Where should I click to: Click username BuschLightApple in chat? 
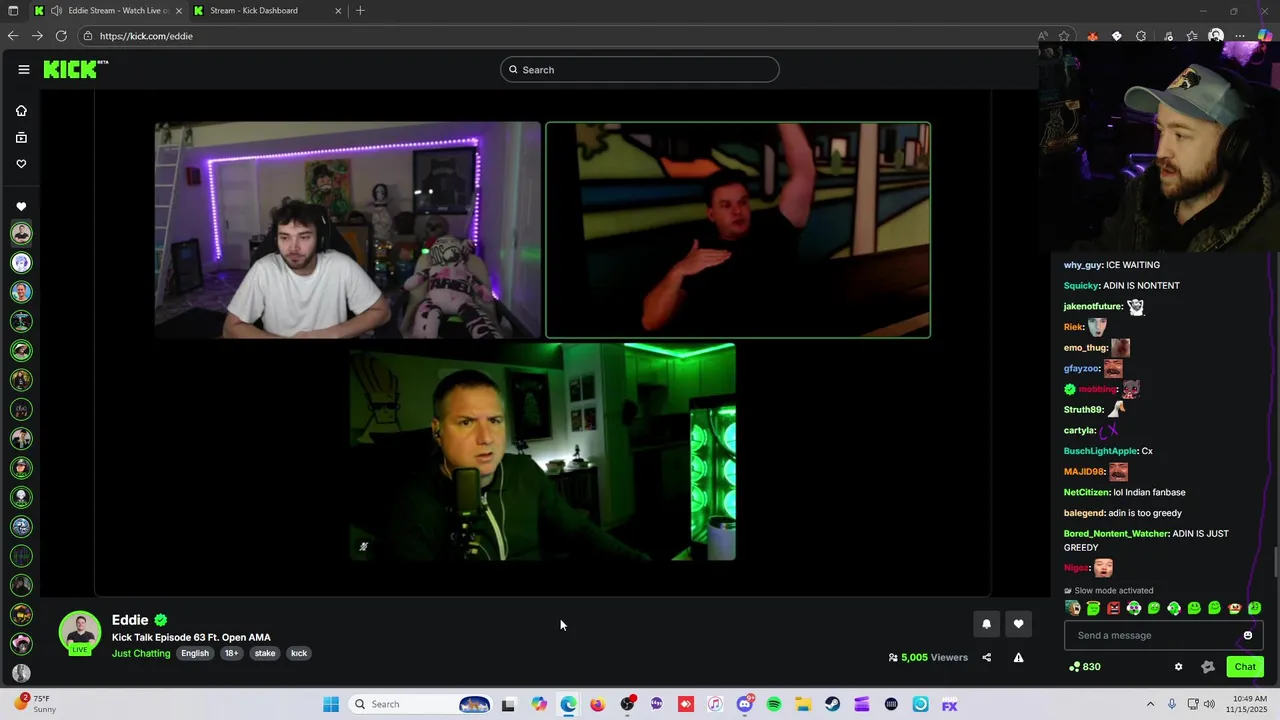pyautogui.click(x=1100, y=451)
